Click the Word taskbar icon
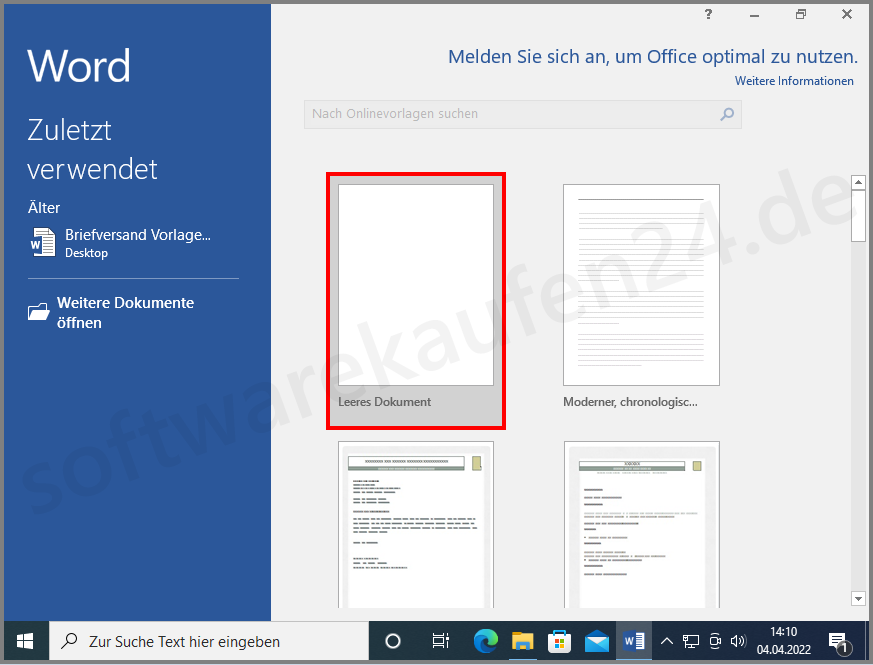This screenshot has width=873, height=665. click(633, 641)
